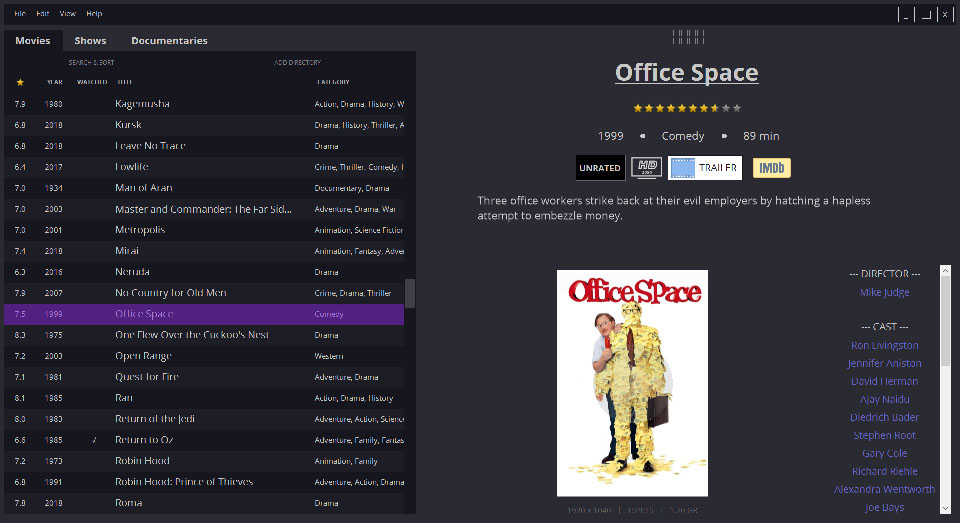This screenshot has width=960, height=523.
Task: Select Master and Commander row
Action: coord(204,209)
